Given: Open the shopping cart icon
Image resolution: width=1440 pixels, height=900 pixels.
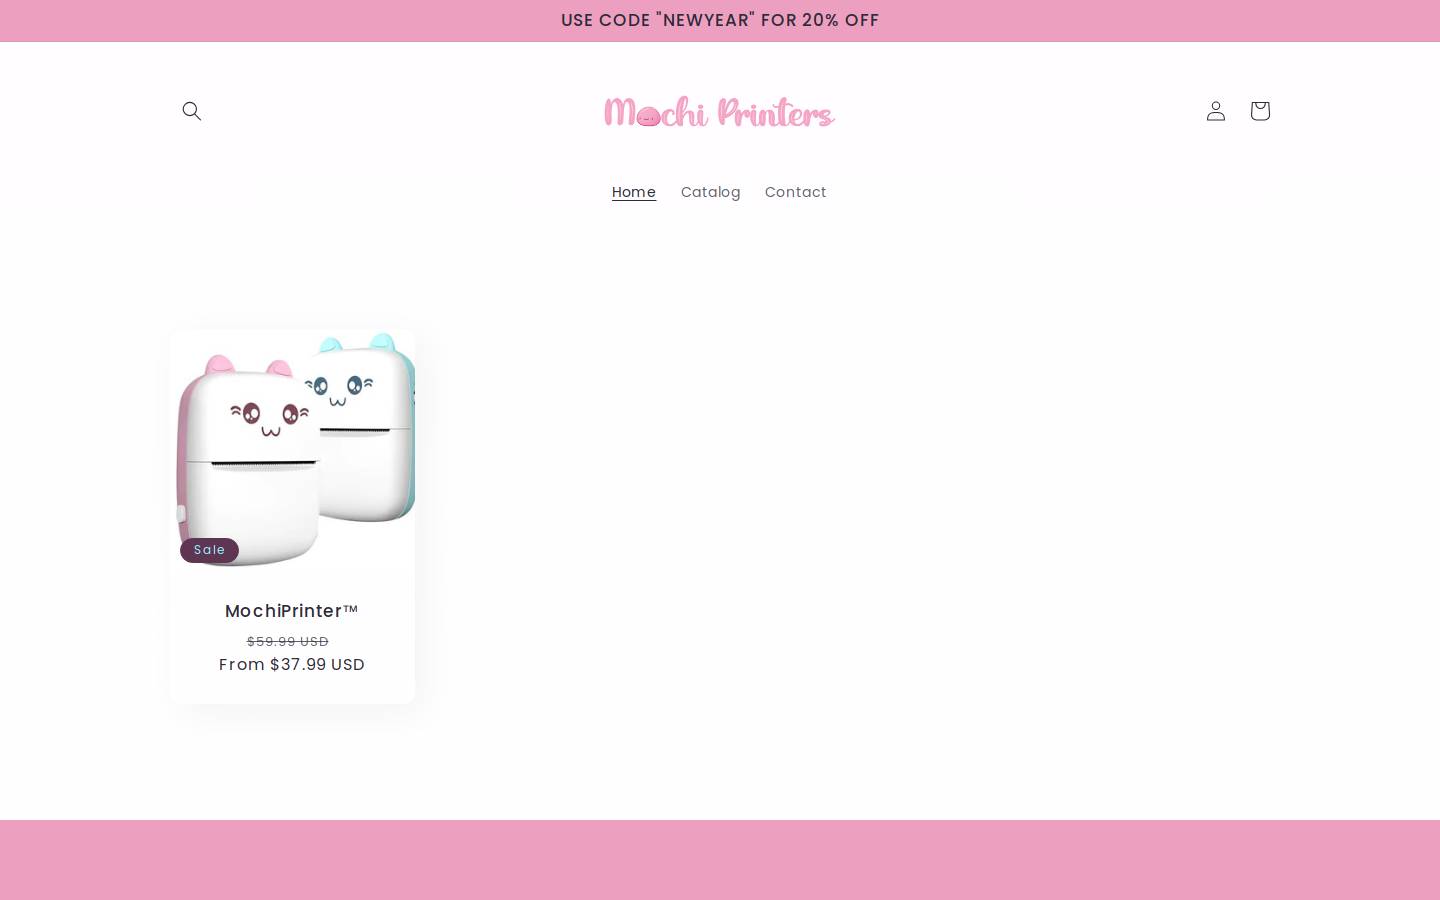Looking at the screenshot, I should tap(1259, 111).
